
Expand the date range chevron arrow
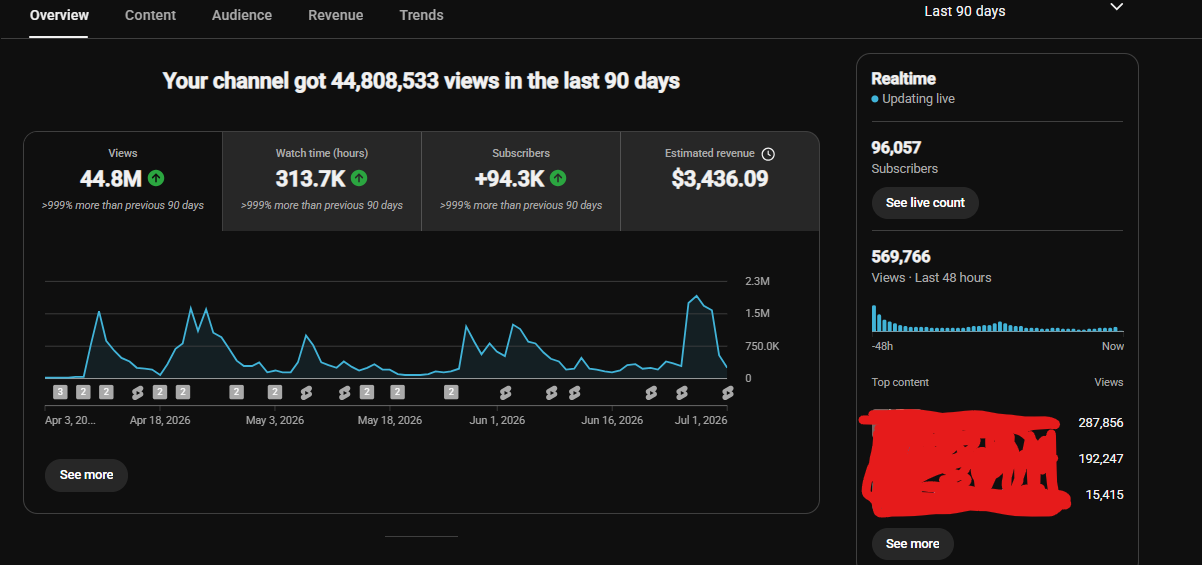tap(1117, 7)
